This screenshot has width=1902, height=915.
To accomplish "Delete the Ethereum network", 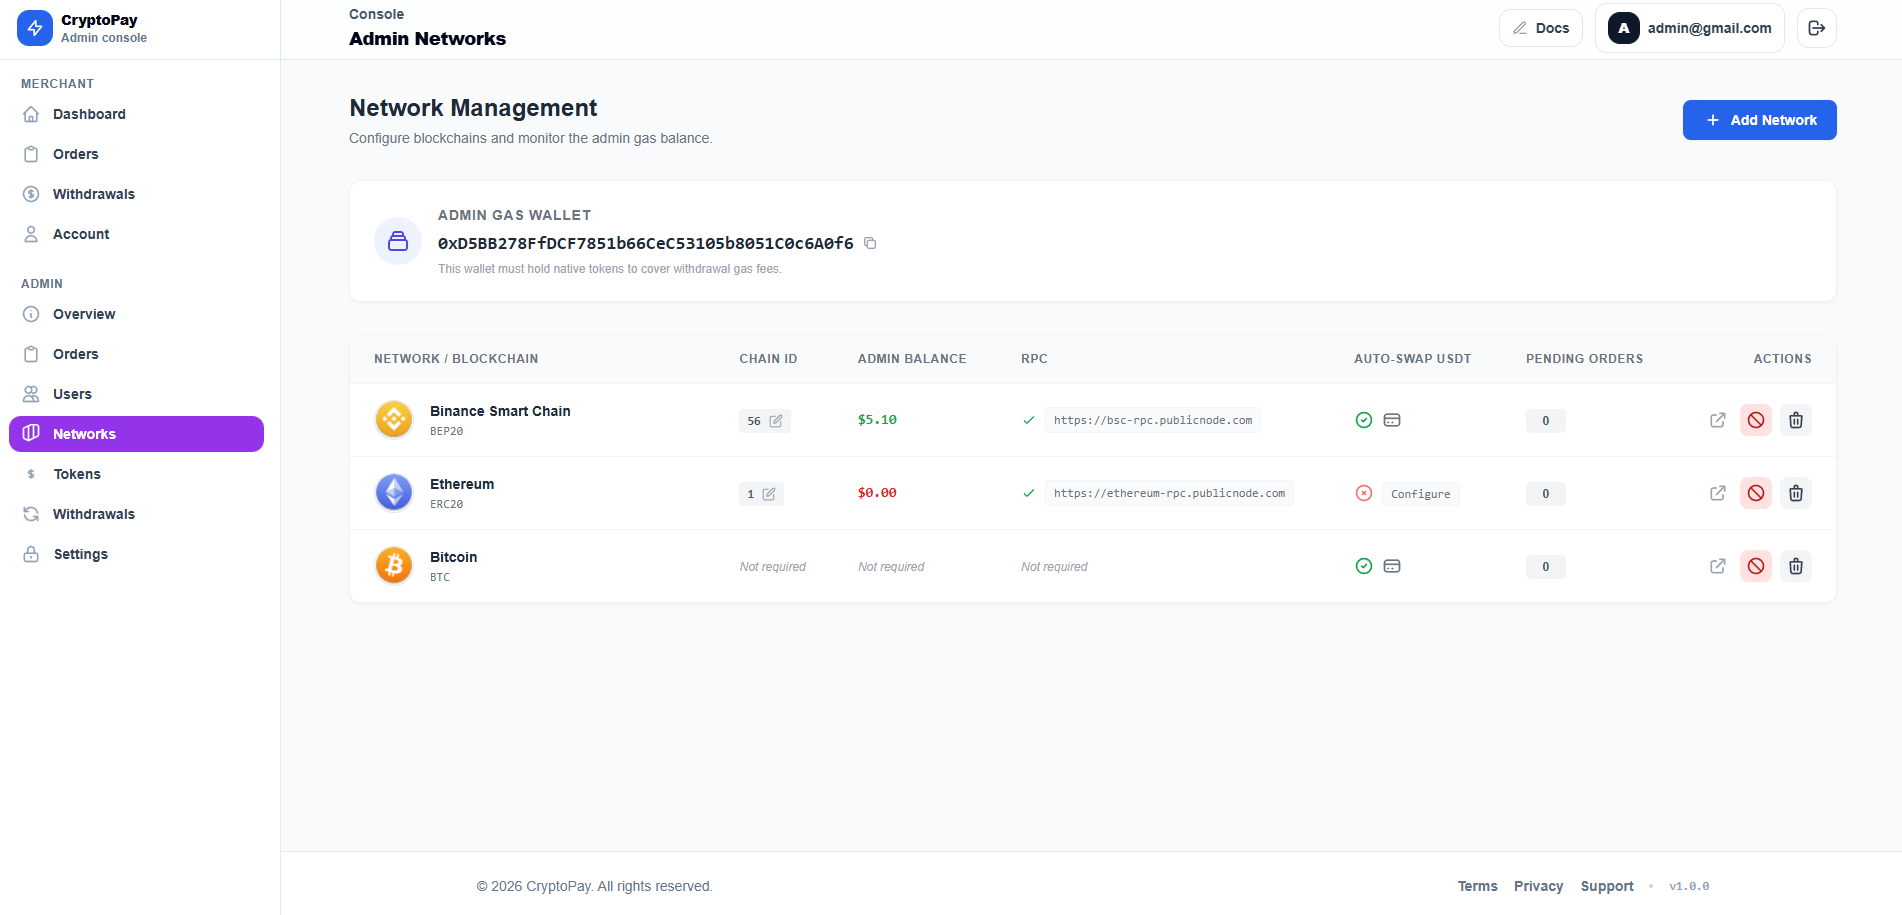I will point(1795,493).
